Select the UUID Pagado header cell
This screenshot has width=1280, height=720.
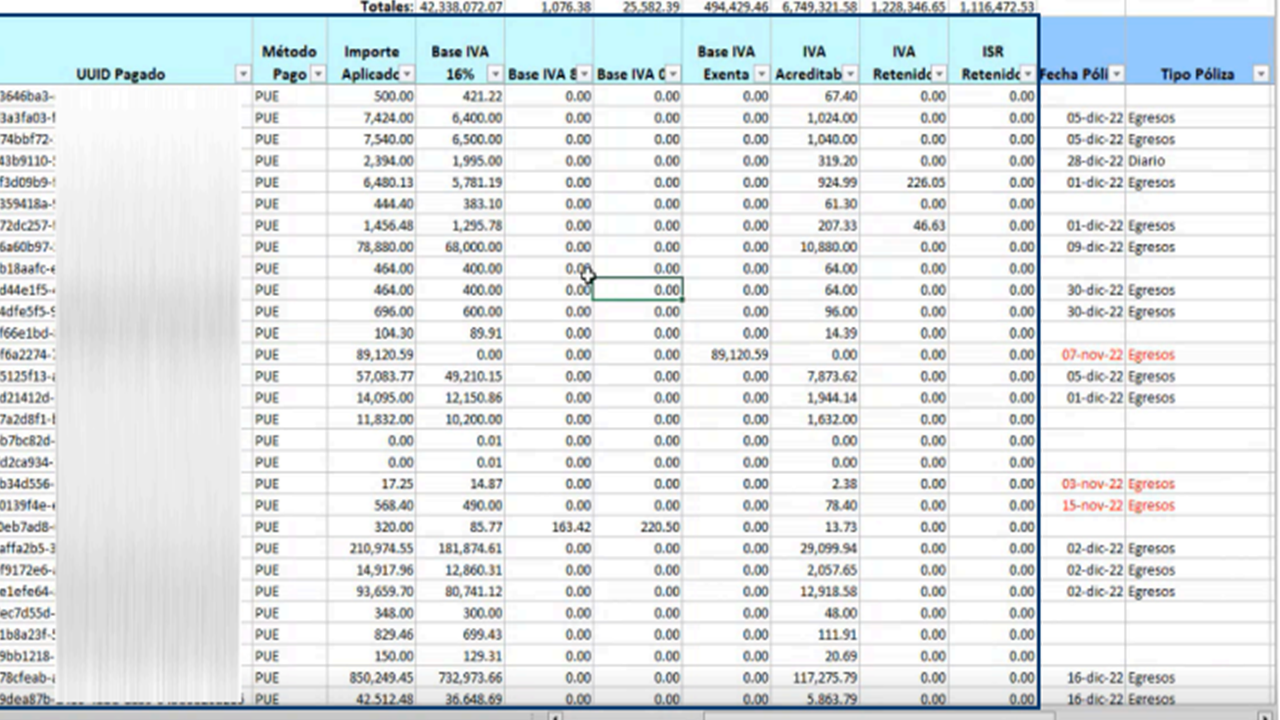pyautogui.click(x=125, y=51)
